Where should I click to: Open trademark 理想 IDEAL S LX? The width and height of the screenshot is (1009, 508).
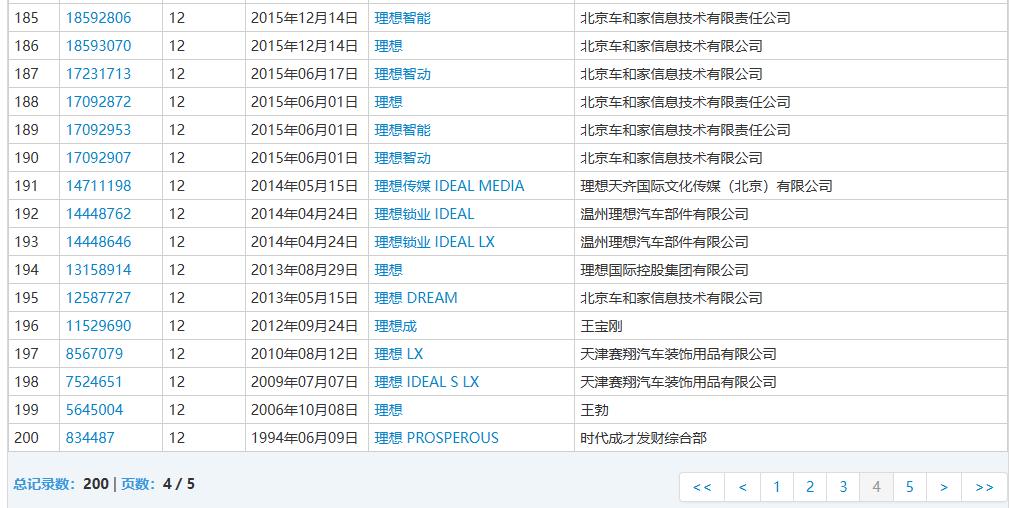coord(427,382)
